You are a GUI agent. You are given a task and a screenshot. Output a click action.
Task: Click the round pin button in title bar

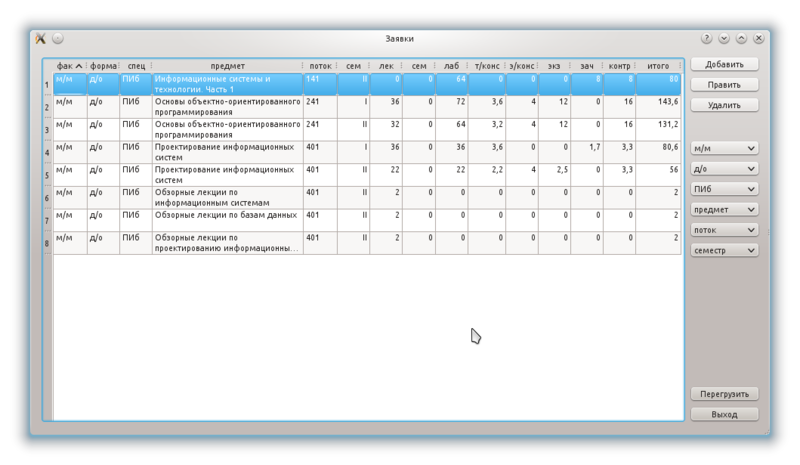[x=58, y=38]
